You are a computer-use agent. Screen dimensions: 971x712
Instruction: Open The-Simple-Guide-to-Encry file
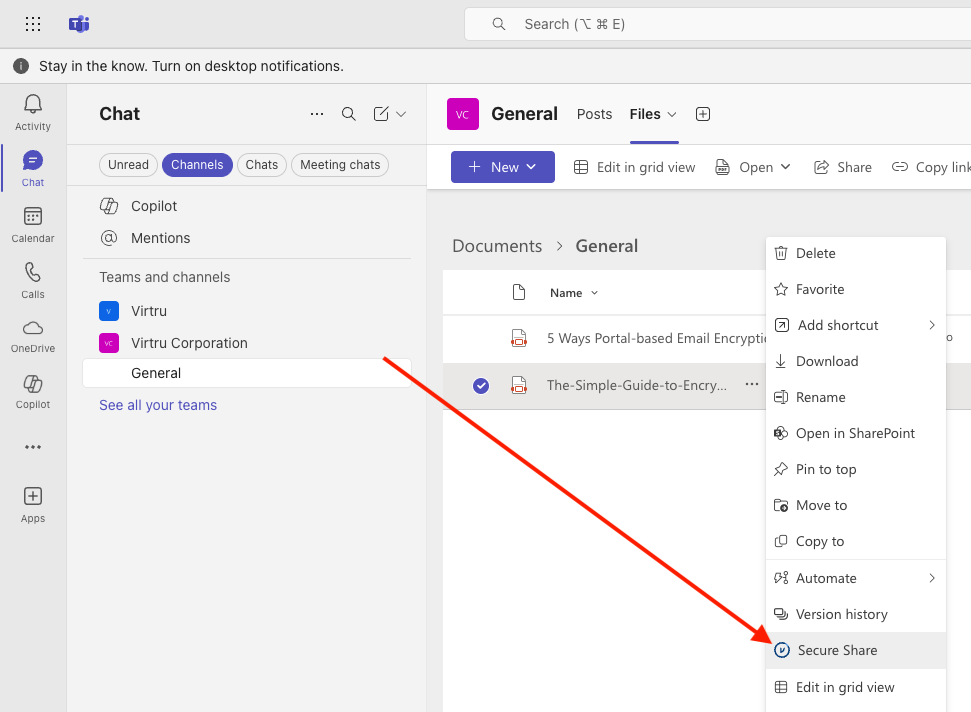coord(637,385)
